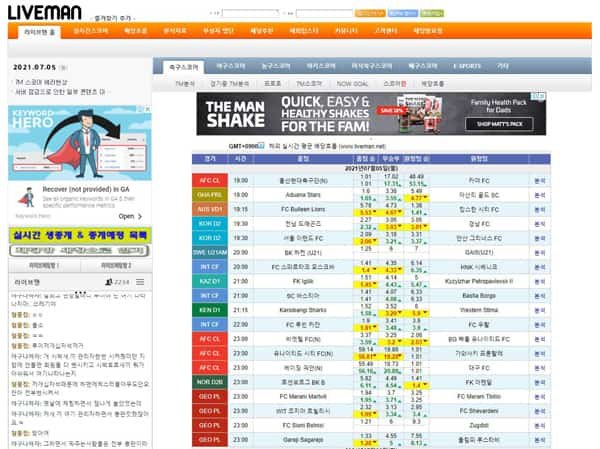Click SHOP MATT'S PACK in Man Shake ad
The image size is (600, 449).
point(499,124)
